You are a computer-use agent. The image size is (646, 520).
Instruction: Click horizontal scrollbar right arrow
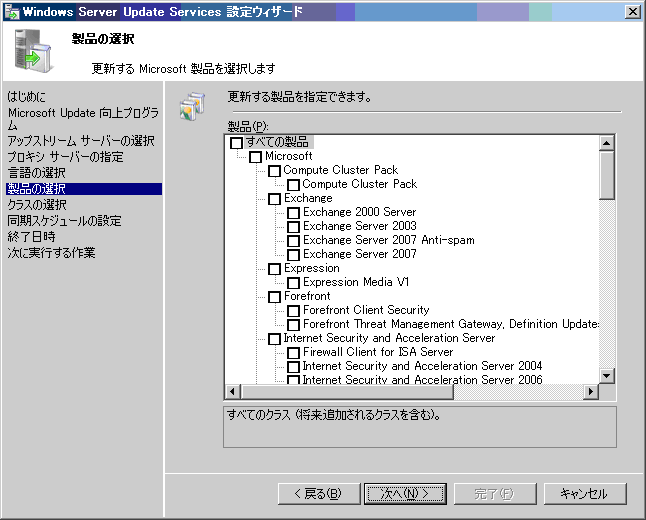pyautogui.click(x=591, y=391)
